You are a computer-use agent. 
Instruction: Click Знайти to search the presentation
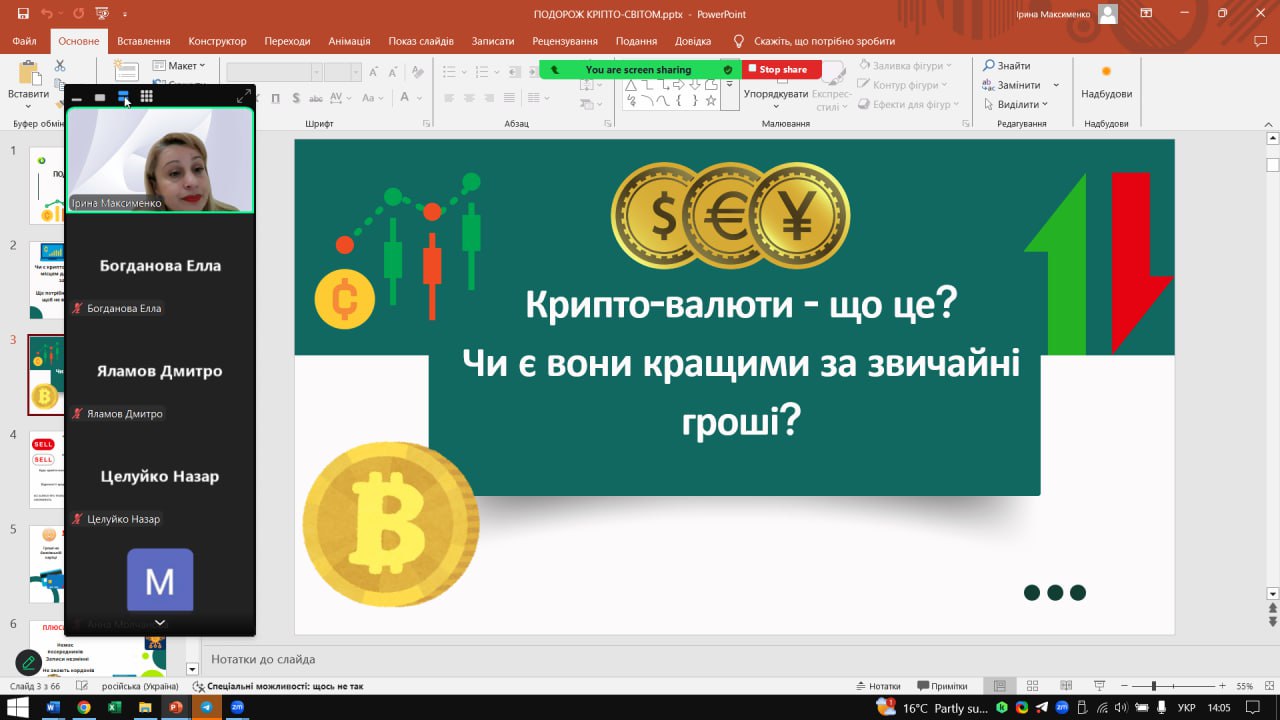[1007, 66]
